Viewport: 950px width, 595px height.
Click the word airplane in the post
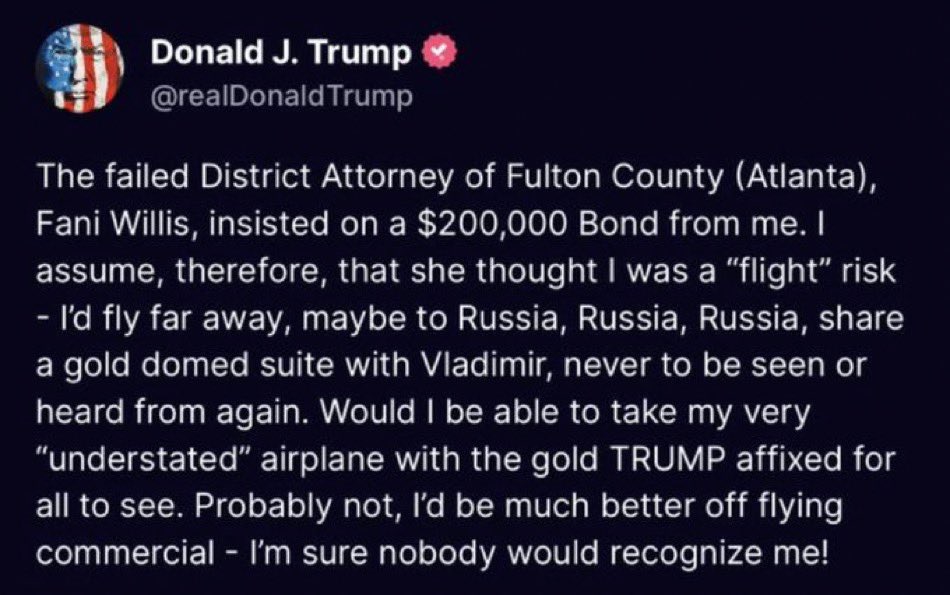[x=322, y=459]
